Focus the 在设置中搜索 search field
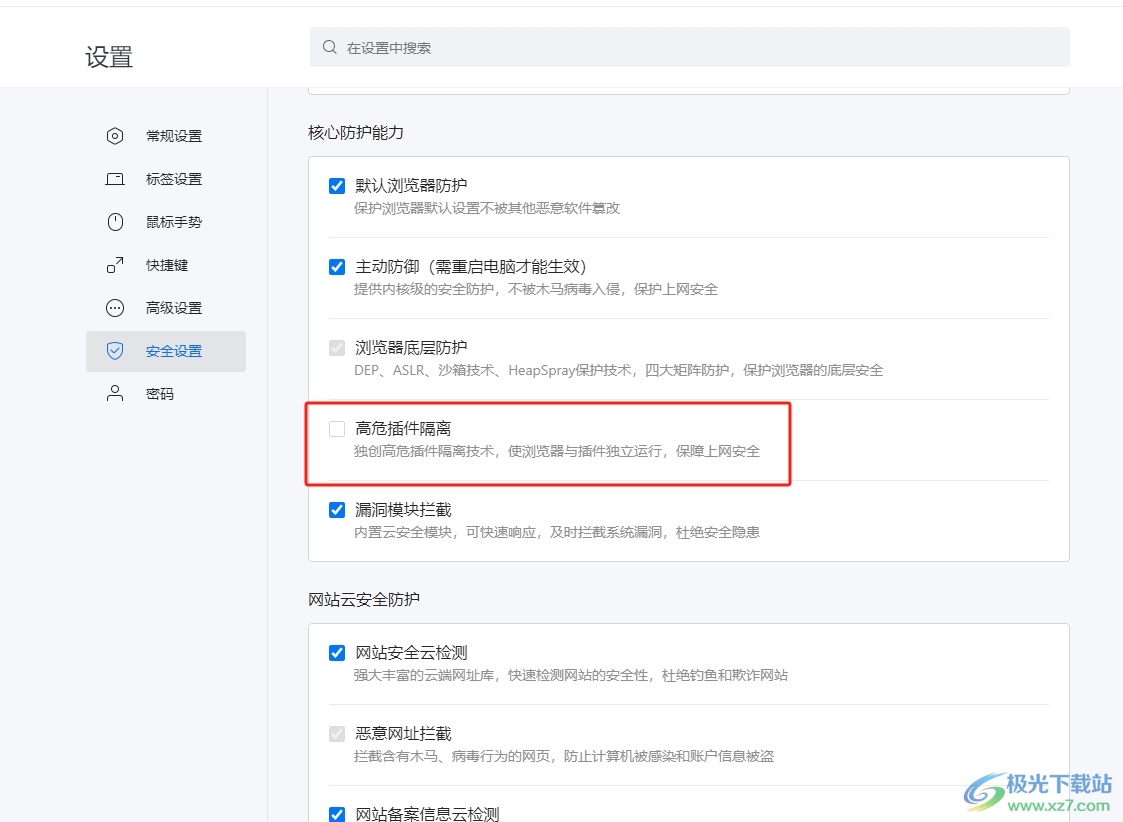 690,47
